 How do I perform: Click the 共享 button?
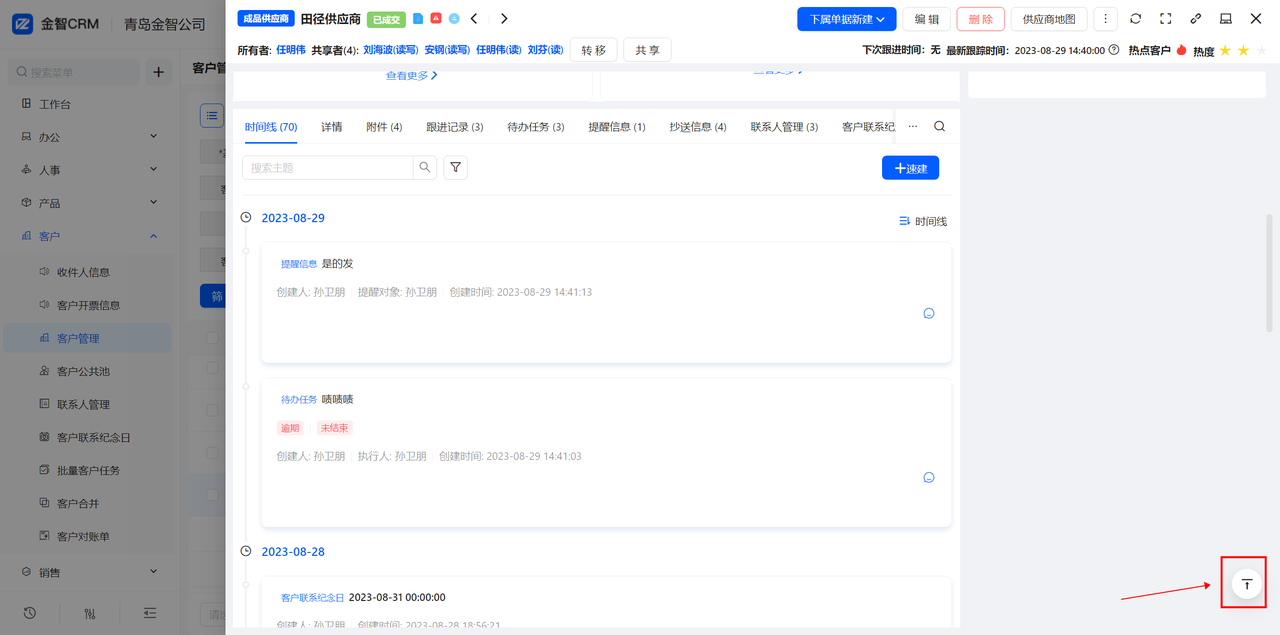coord(647,50)
